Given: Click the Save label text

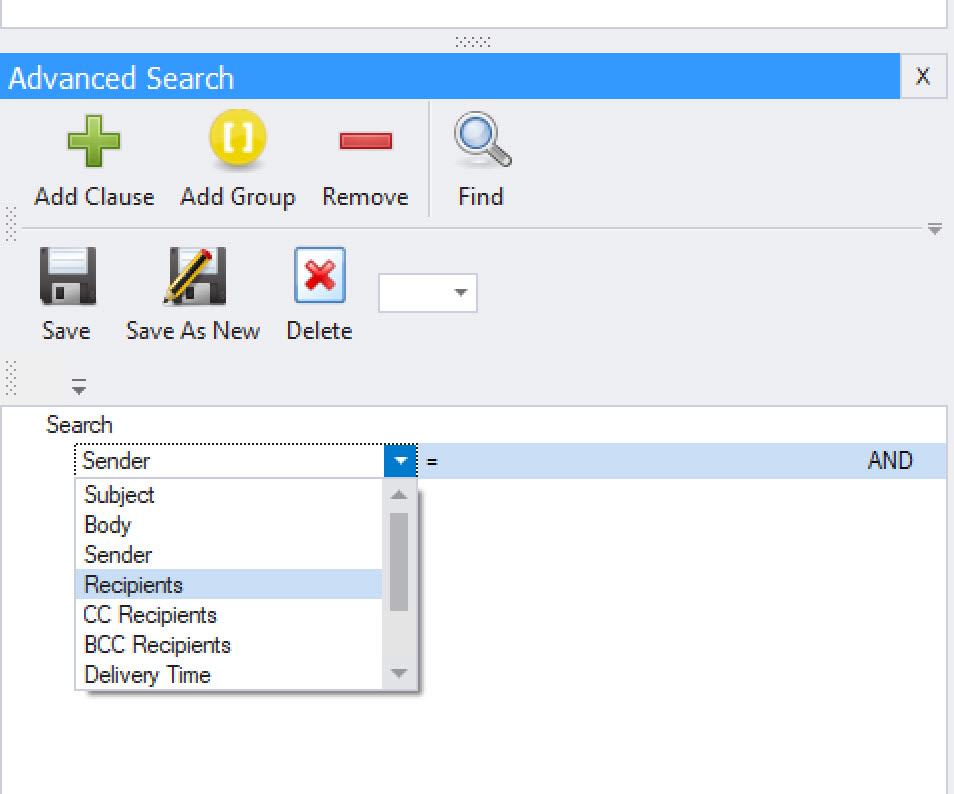Looking at the screenshot, I should coord(66,330).
